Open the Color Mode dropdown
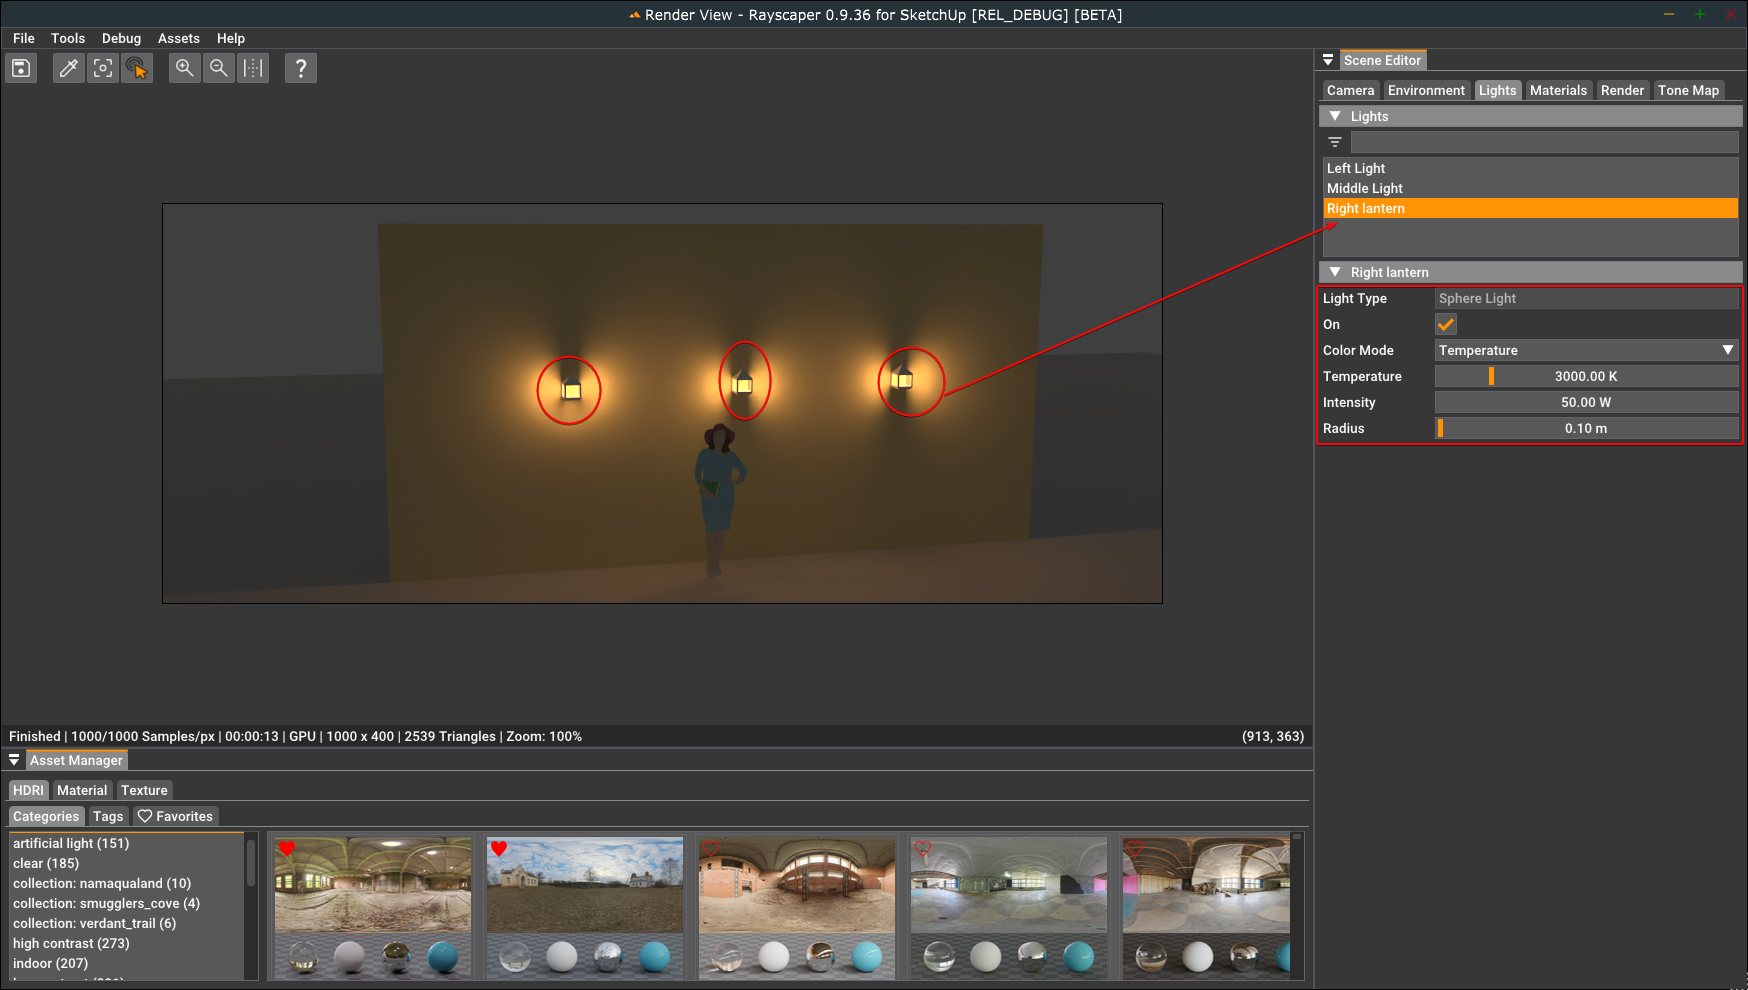The height and width of the screenshot is (990, 1748). coord(1586,350)
